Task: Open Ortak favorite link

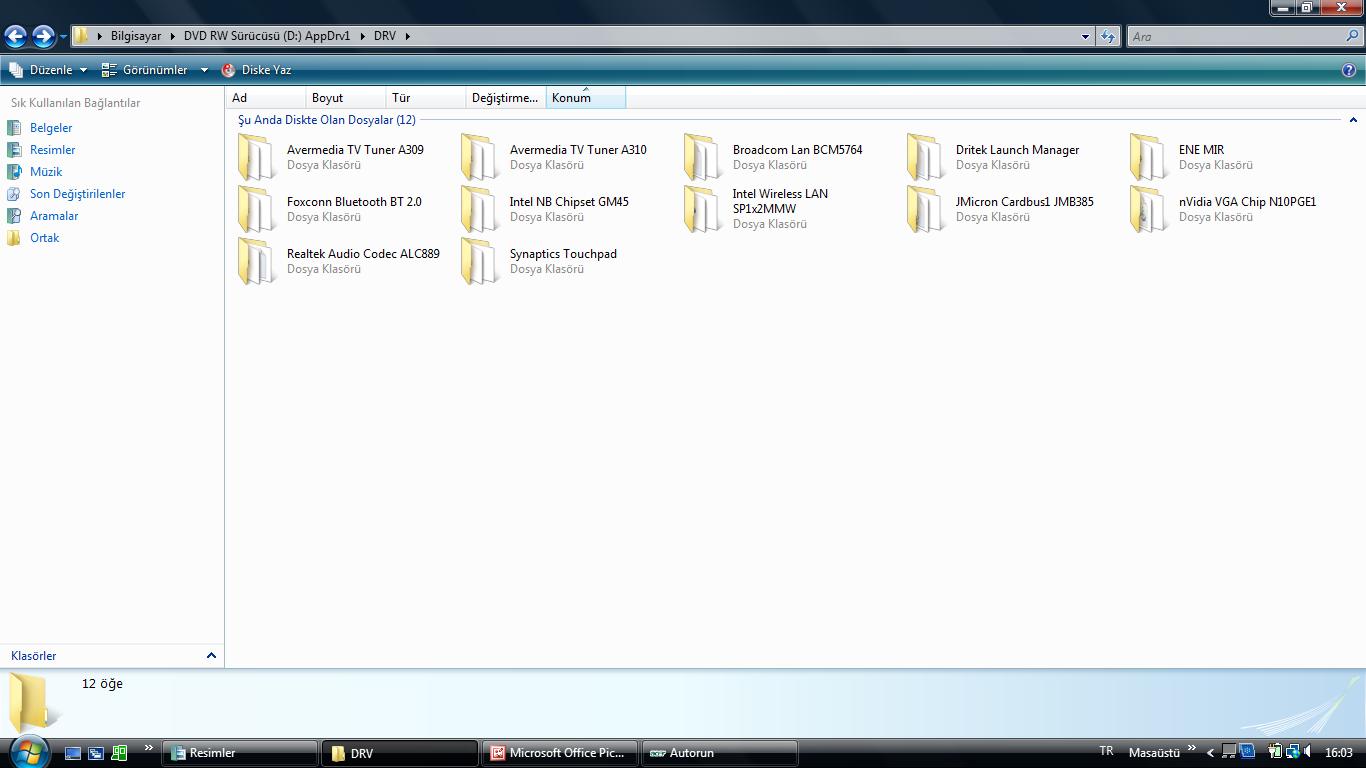Action: (44, 238)
